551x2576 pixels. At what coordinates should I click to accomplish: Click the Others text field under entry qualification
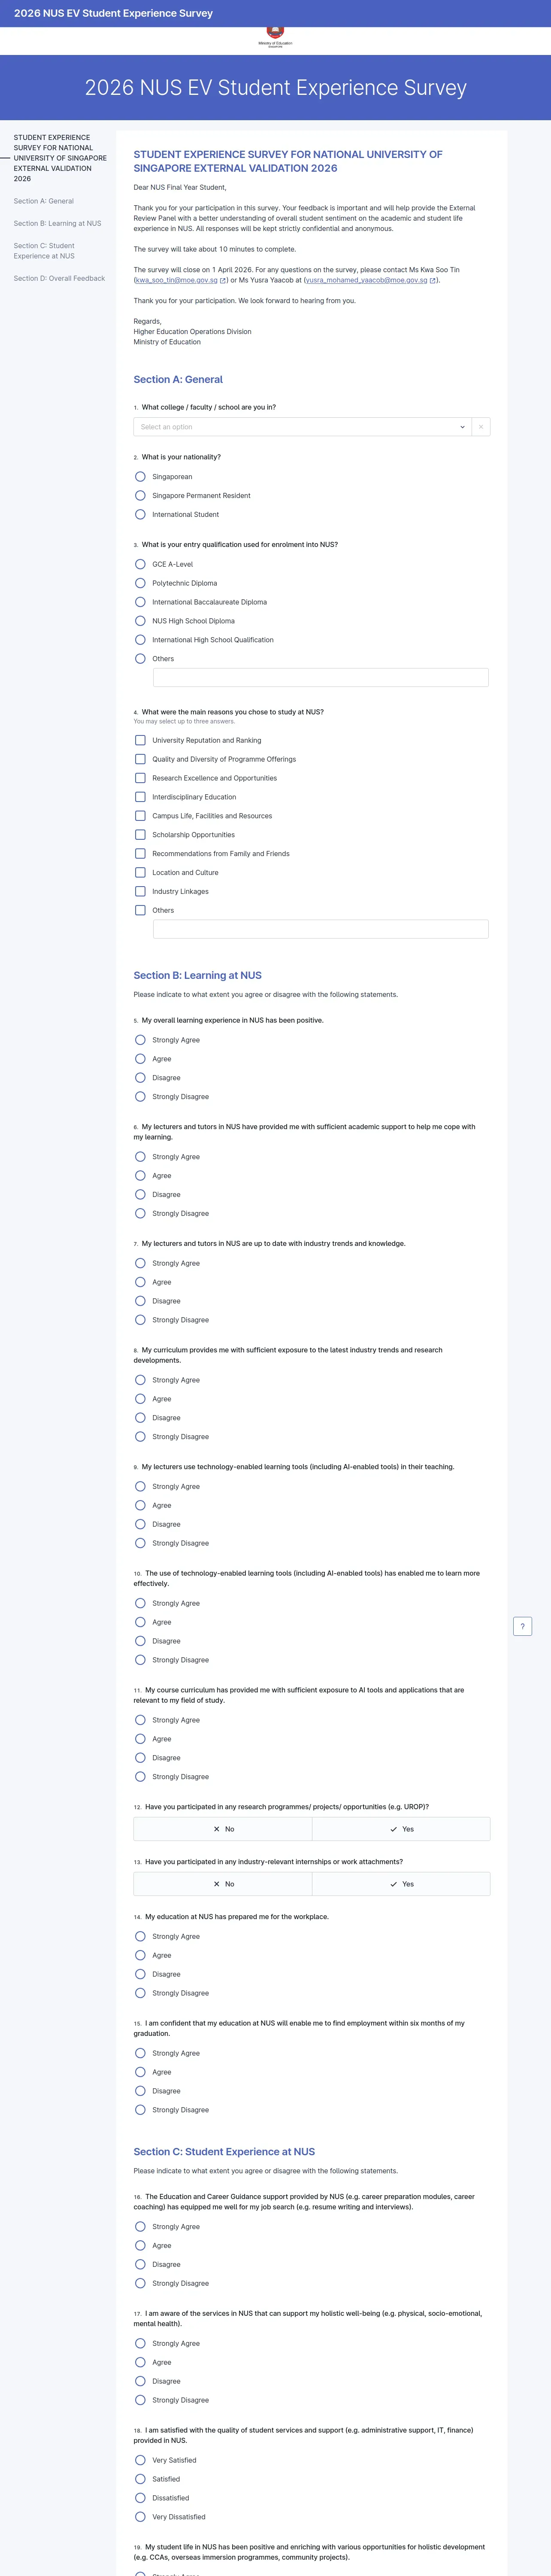(x=320, y=678)
